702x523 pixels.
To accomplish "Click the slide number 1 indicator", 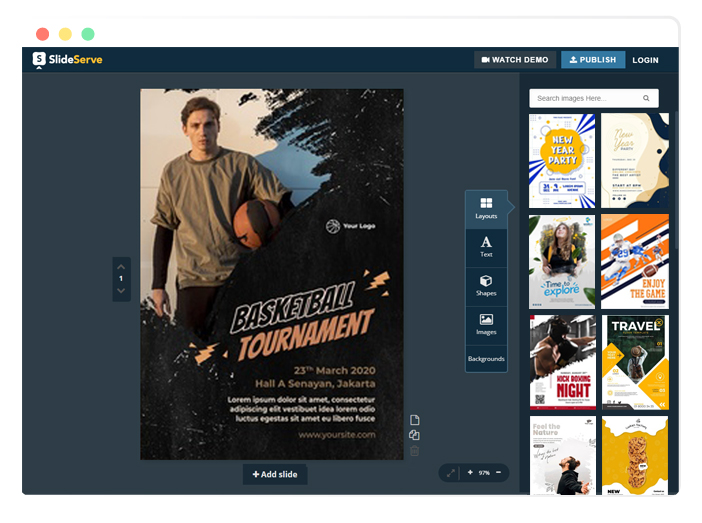I will pos(121,279).
